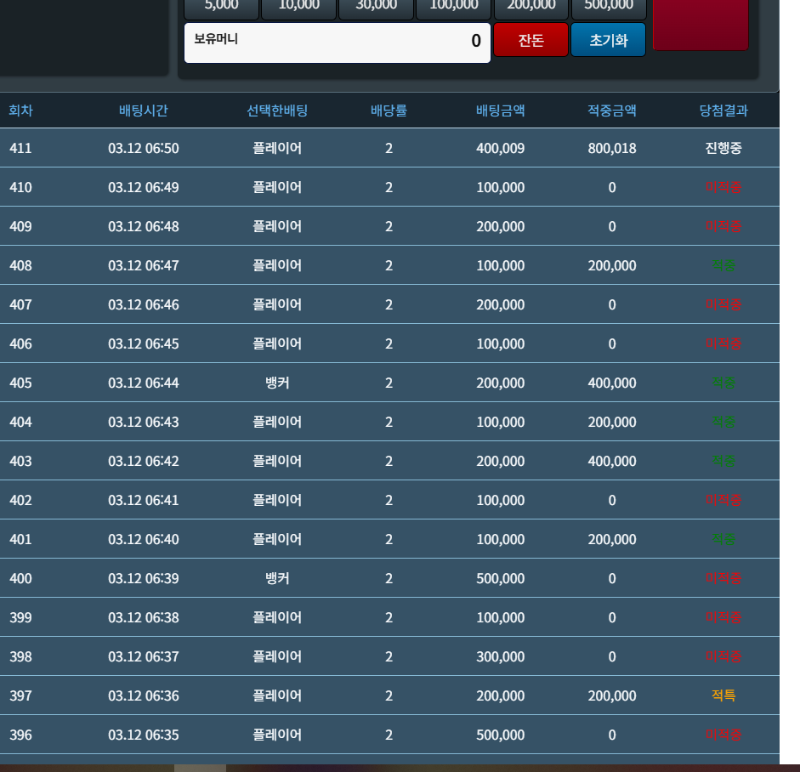Click the 회차 column header
The image size is (800, 772).
pyautogui.click(x=21, y=111)
